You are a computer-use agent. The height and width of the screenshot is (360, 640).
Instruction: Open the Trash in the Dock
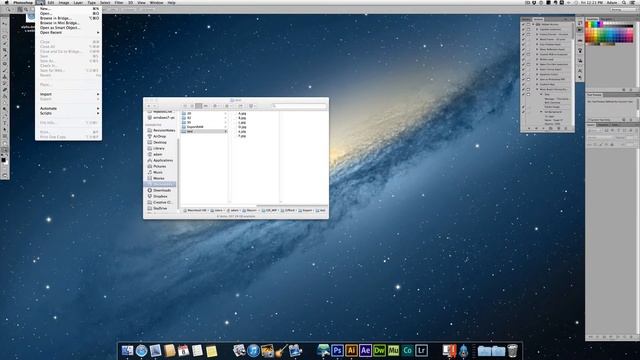[x=512, y=350]
